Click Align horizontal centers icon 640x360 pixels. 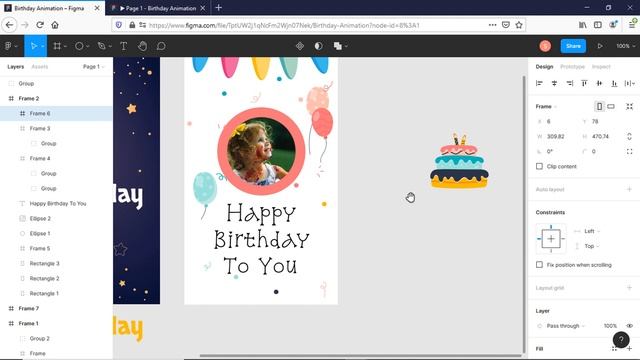554,83
